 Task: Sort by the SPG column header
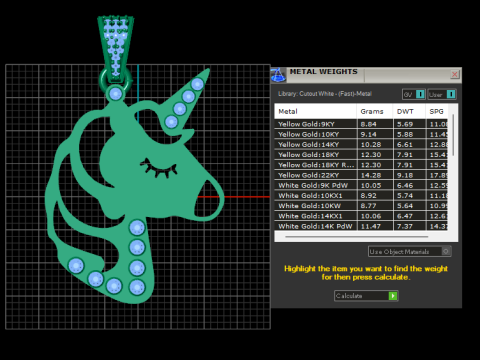point(437,111)
